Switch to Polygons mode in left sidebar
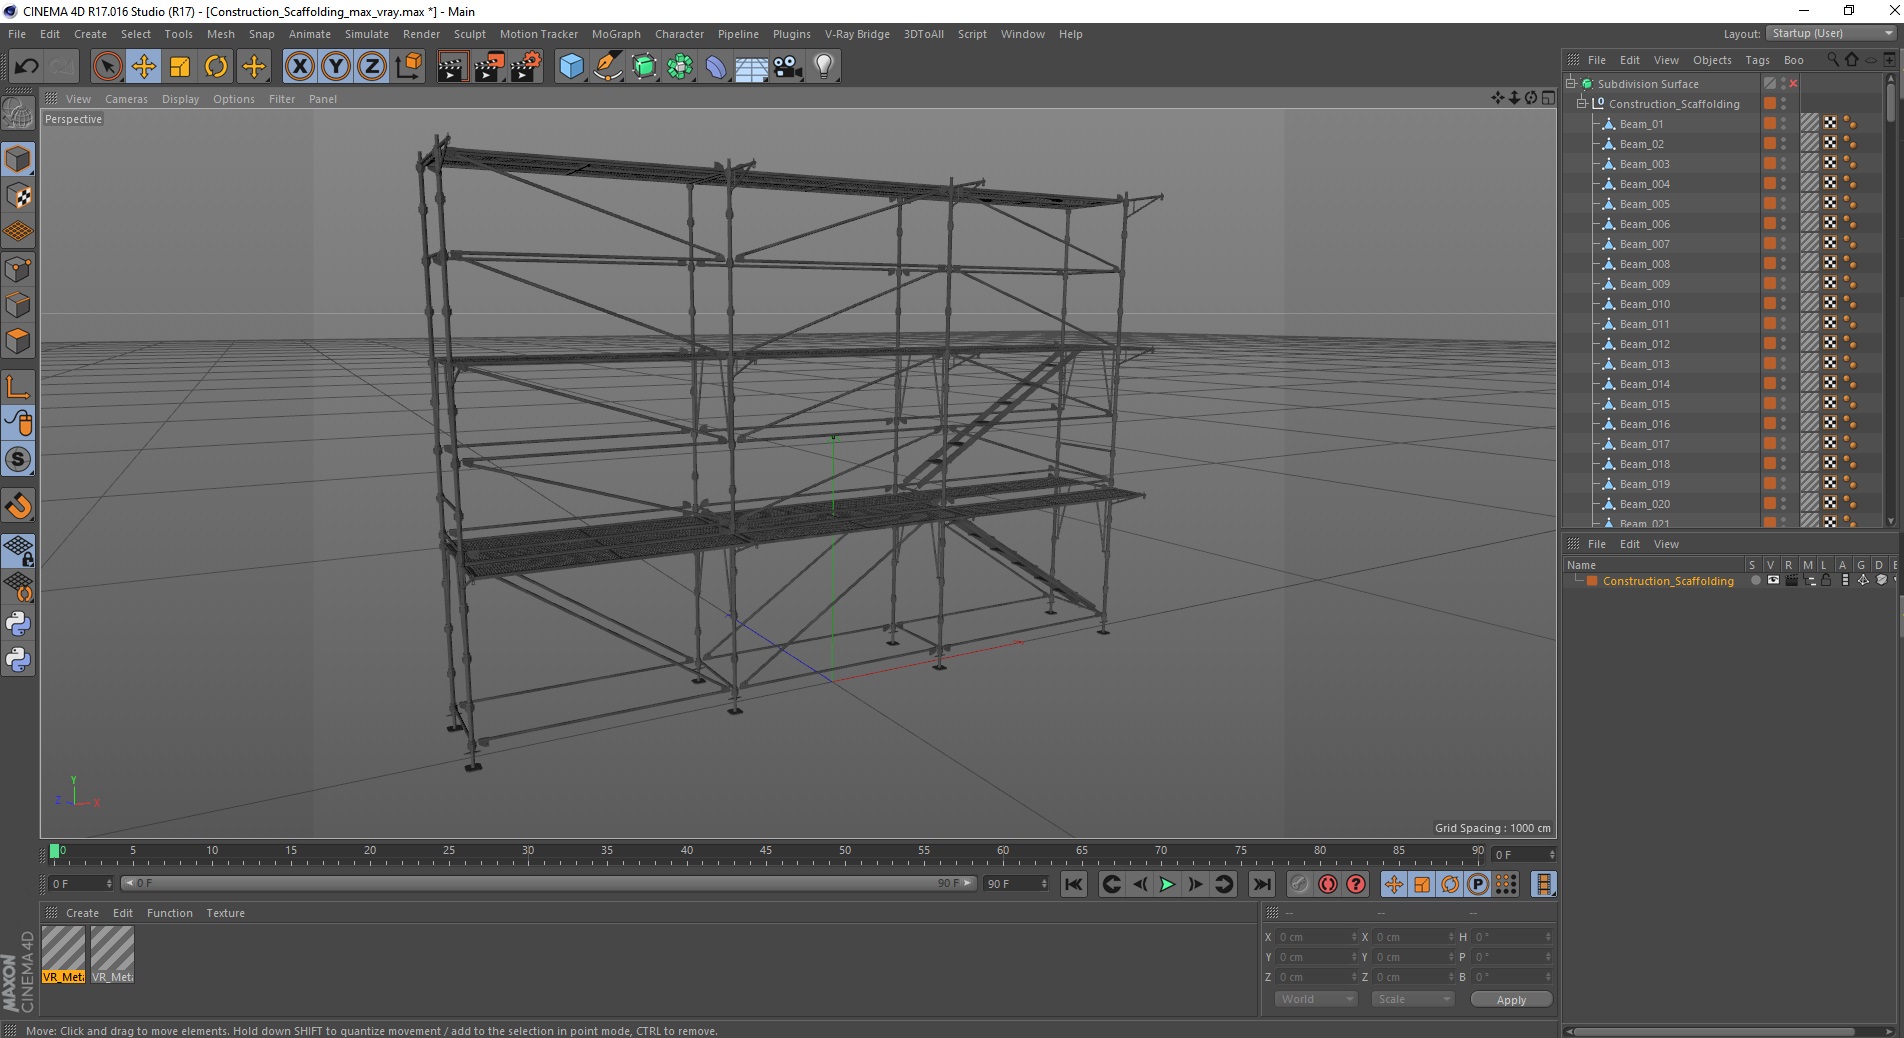The image size is (1904, 1038). click(x=18, y=341)
